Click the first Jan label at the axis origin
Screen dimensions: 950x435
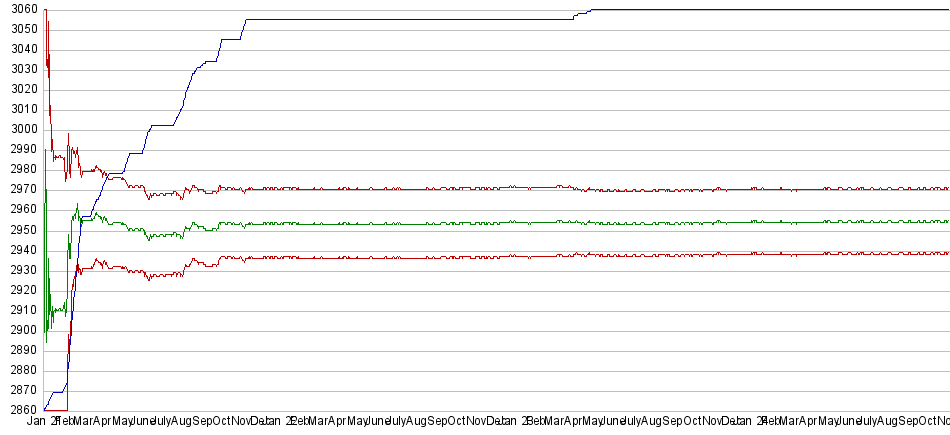coord(35,423)
